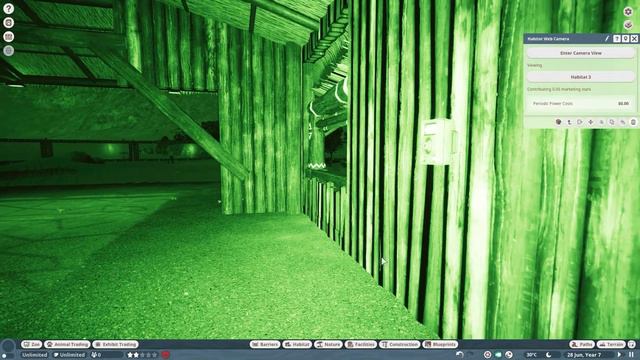Open the Zoo menu

pyautogui.click(x=32, y=344)
